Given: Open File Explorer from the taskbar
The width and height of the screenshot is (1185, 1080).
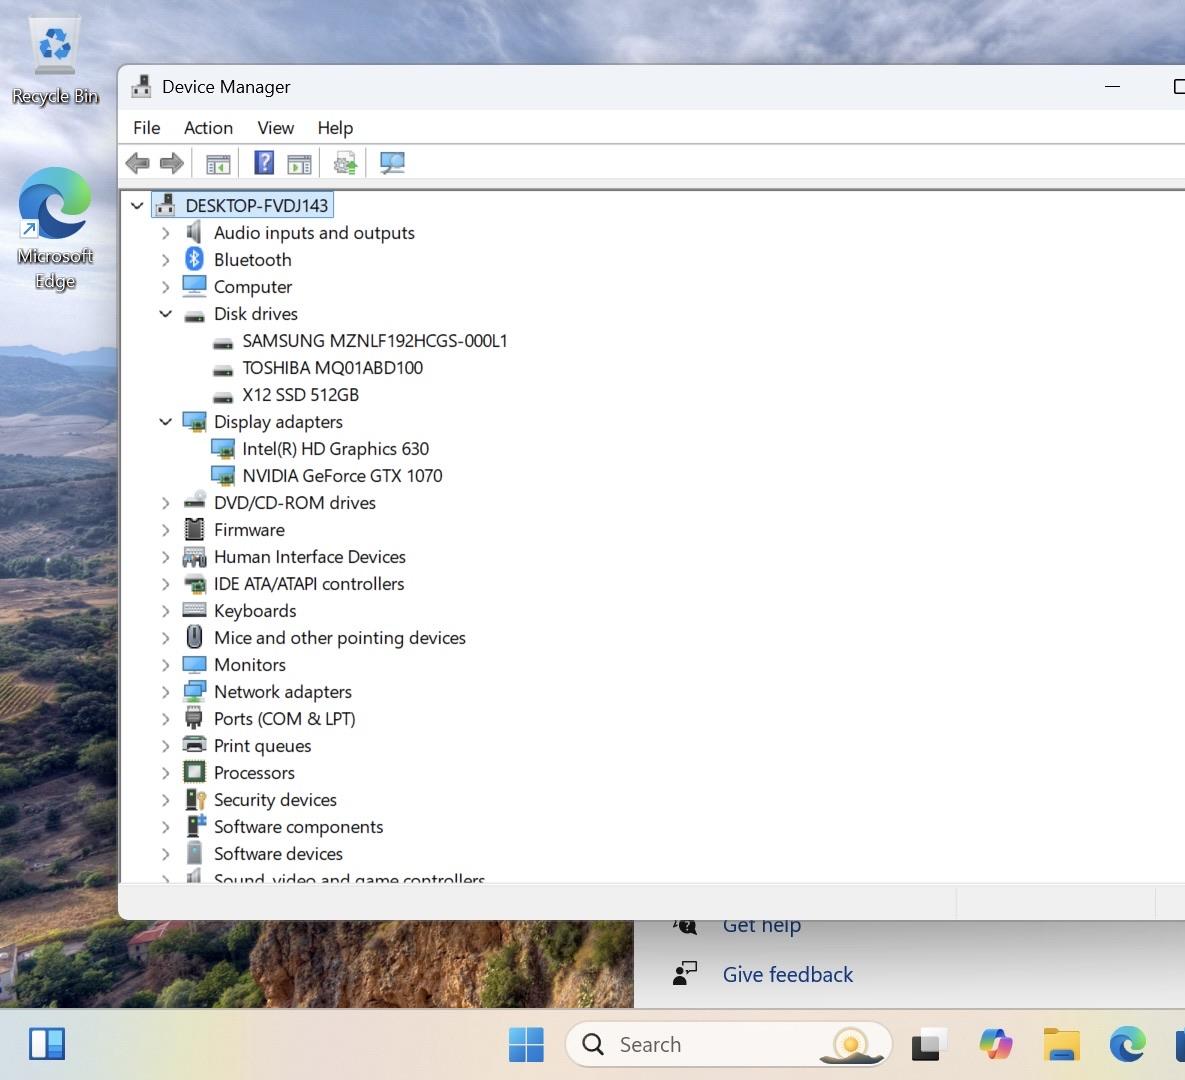Looking at the screenshot, I should pyautogui.click(x=1061, y=1045).
